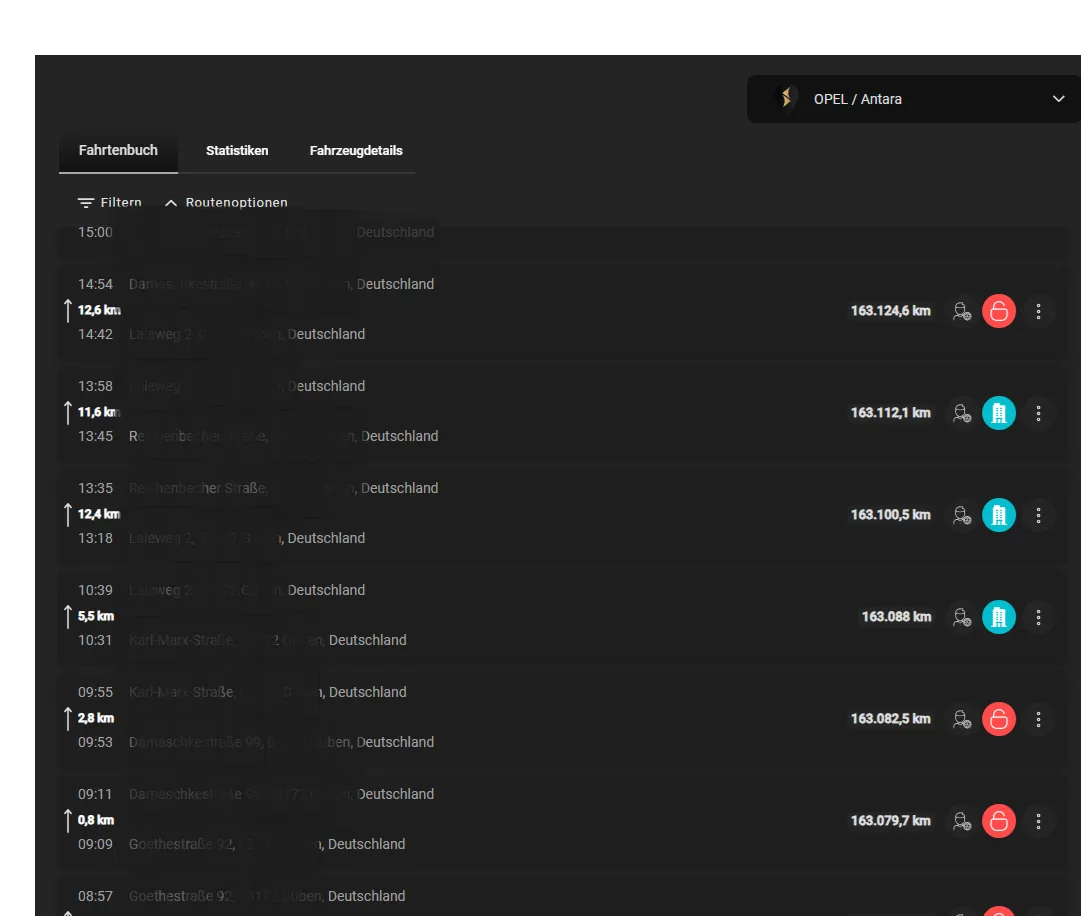Click the red unlock icon for 163.079,7 km trip
1087x916 pixels.
click(998, 821)
